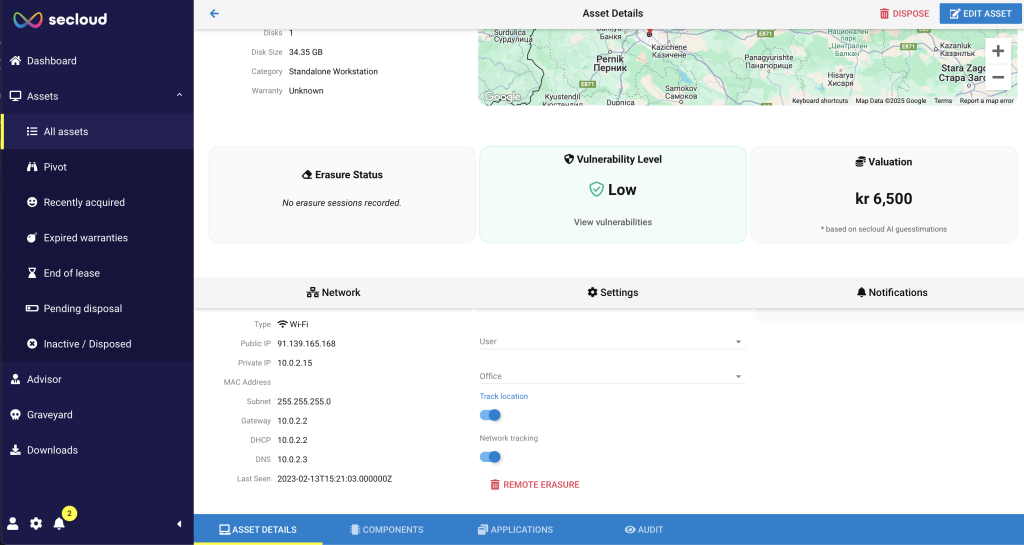
Task: Switch to the Components tab
Action: click(x=386, y=530)
